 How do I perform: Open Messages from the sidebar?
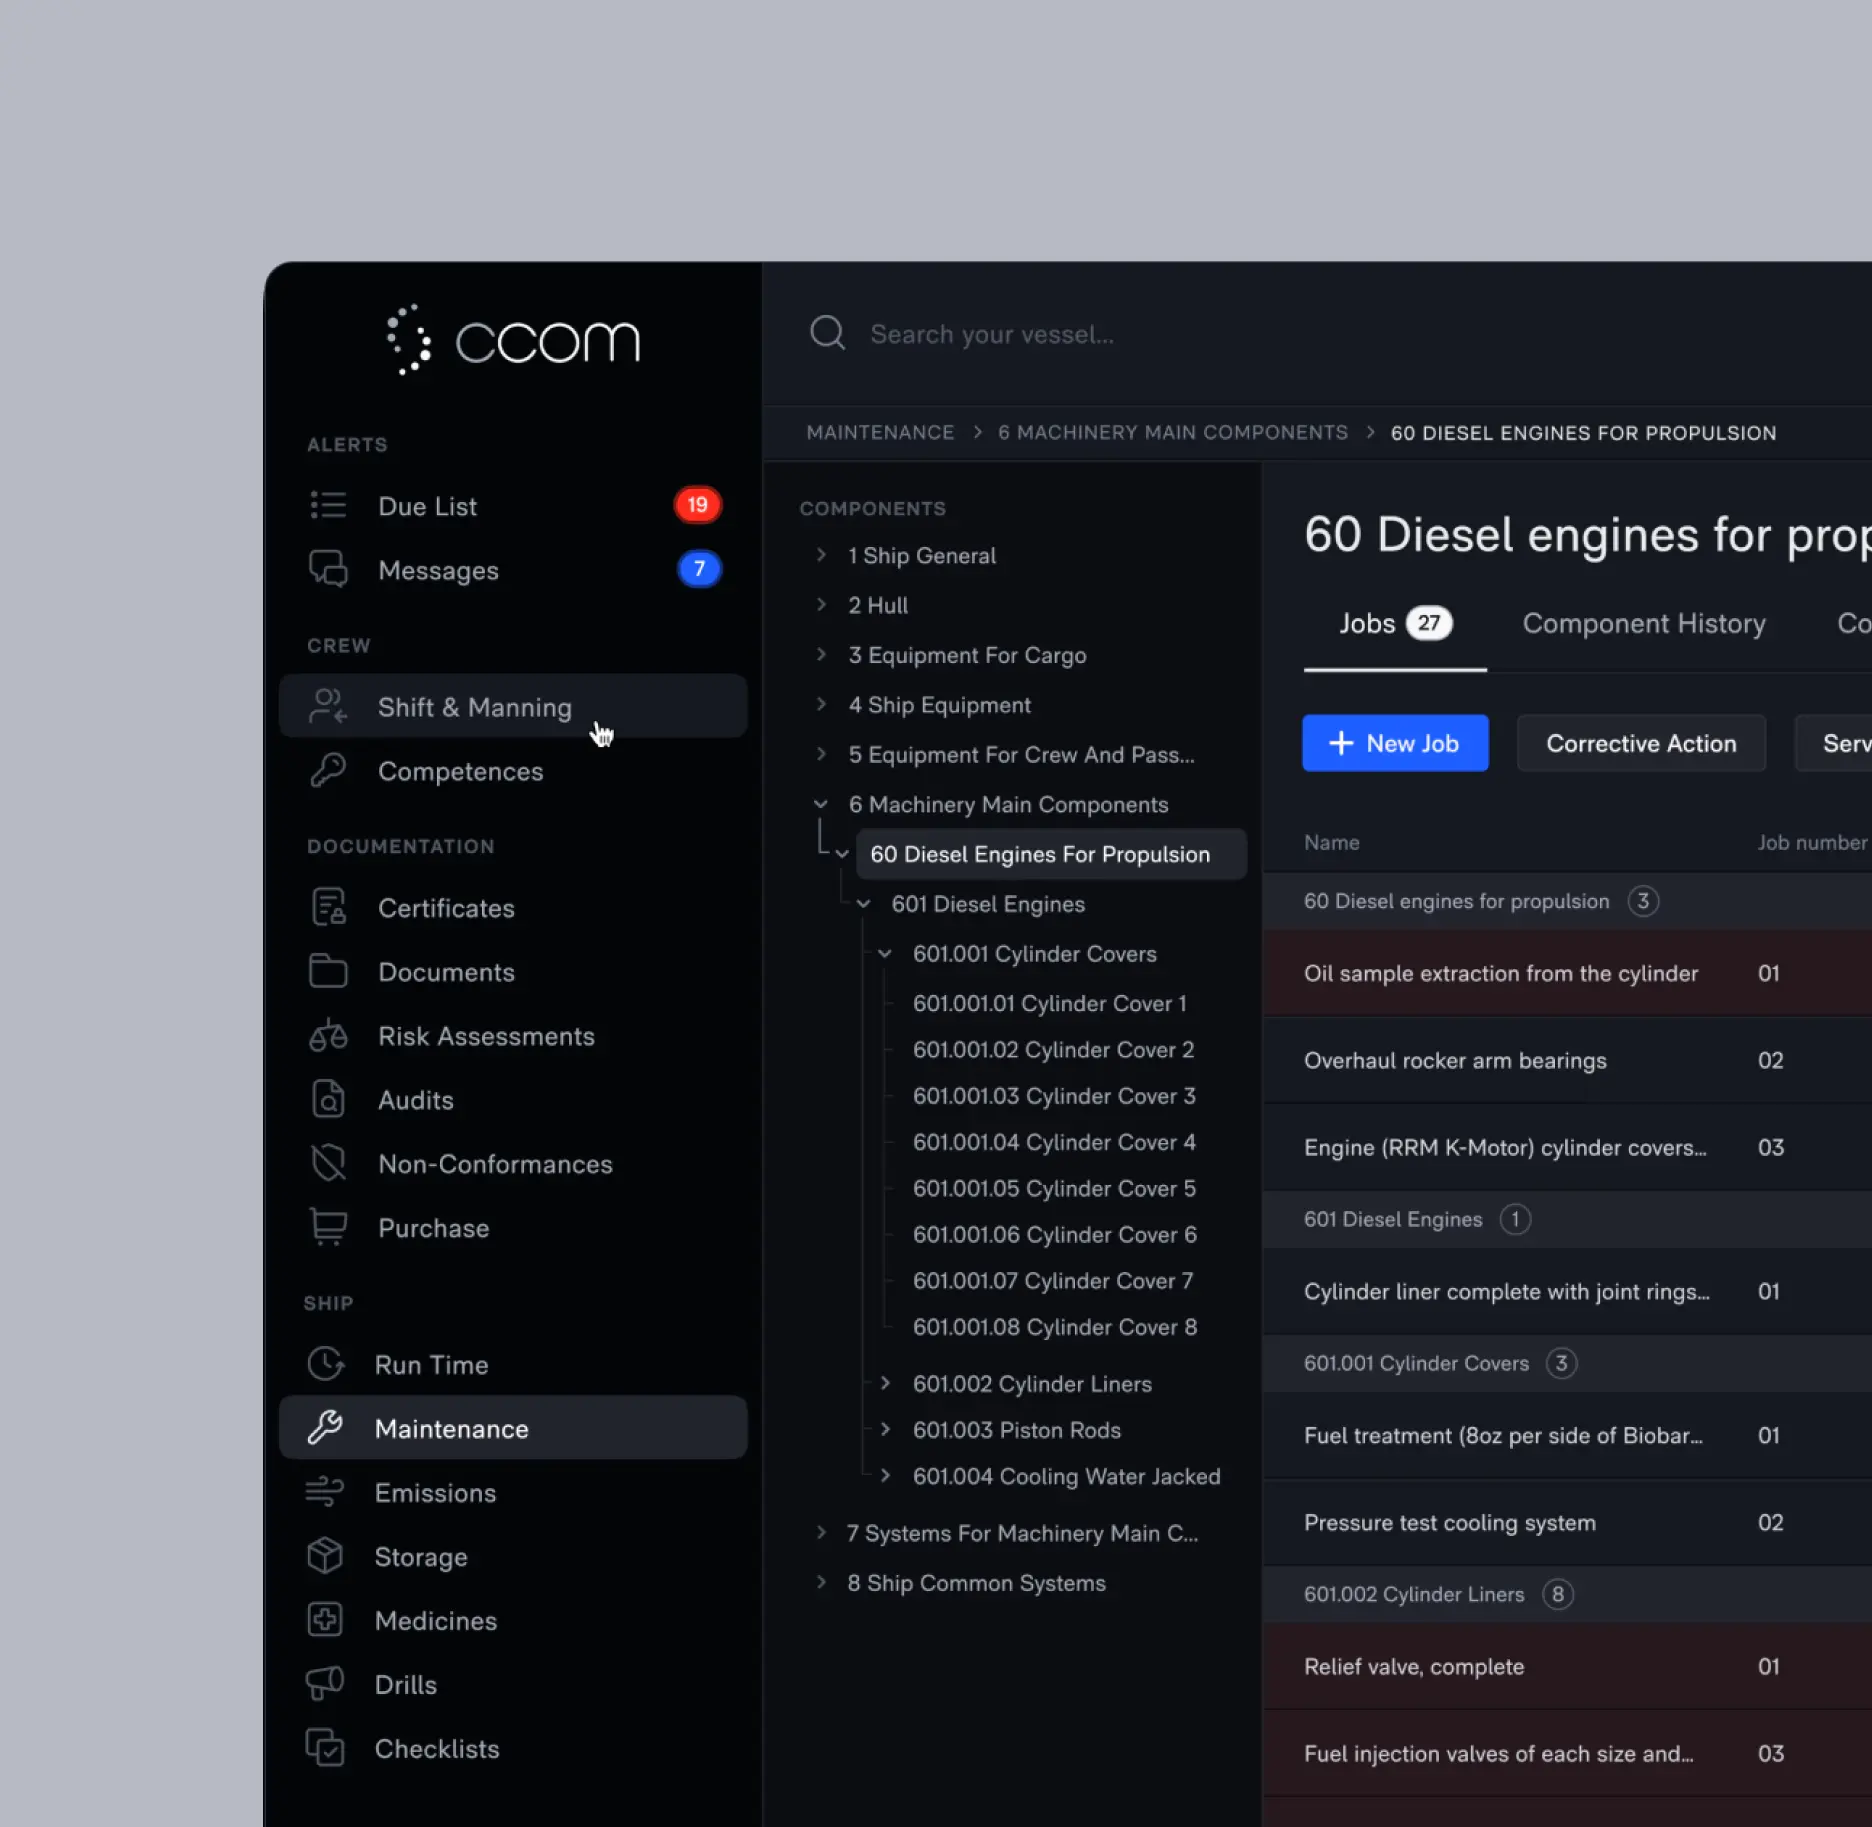click(x=438, y=570)
